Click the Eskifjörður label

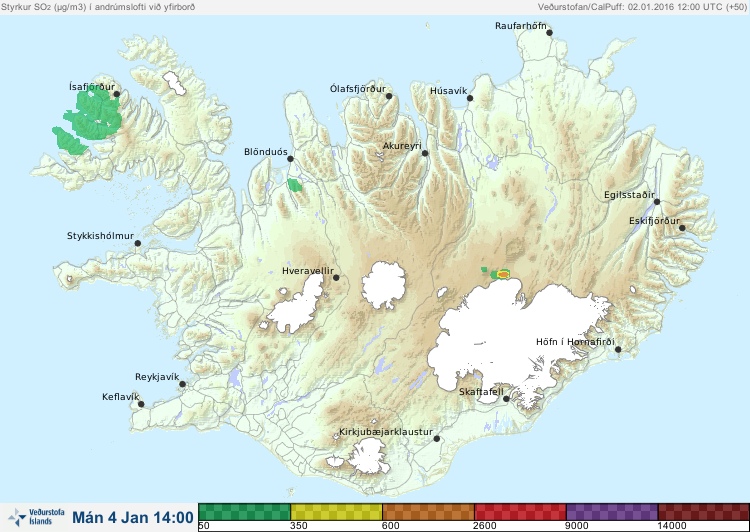654,221
